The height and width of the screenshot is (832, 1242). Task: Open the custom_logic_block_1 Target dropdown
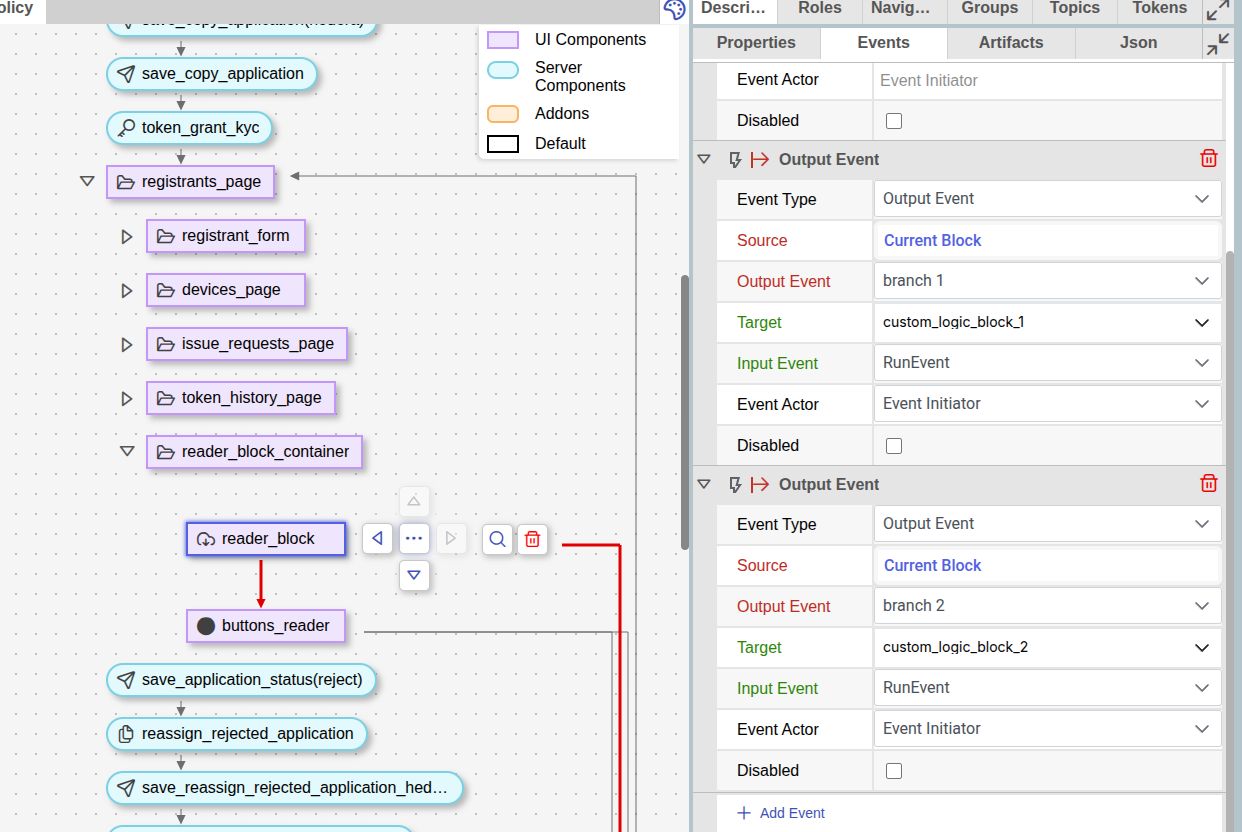[1047, 323]
